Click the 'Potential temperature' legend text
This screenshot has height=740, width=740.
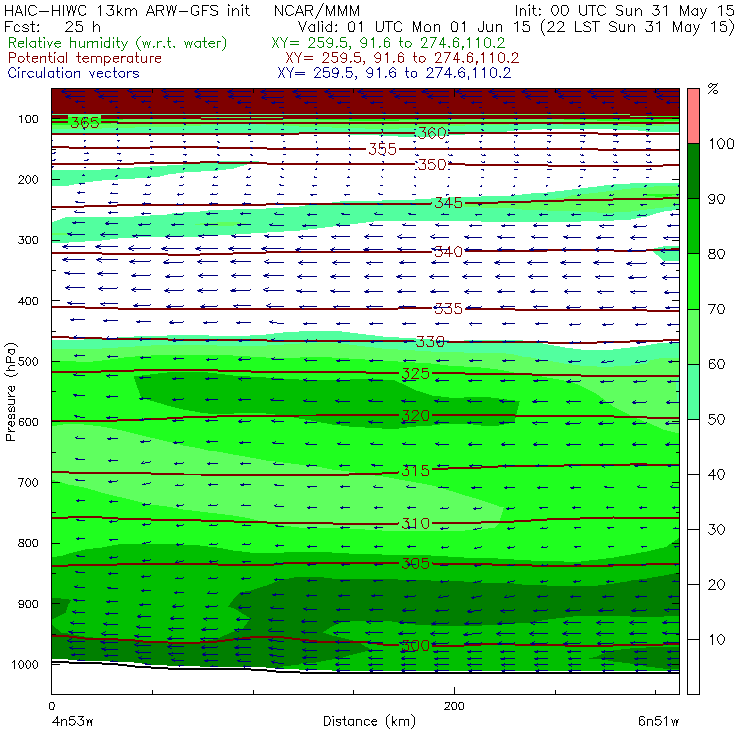[x=84, y=58]
